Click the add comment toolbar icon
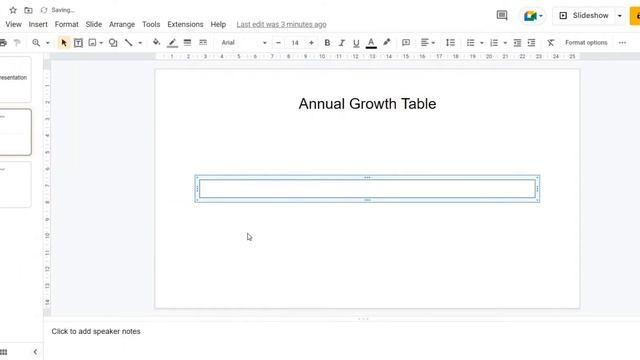The image size is (640, 360). pos(406,42)
